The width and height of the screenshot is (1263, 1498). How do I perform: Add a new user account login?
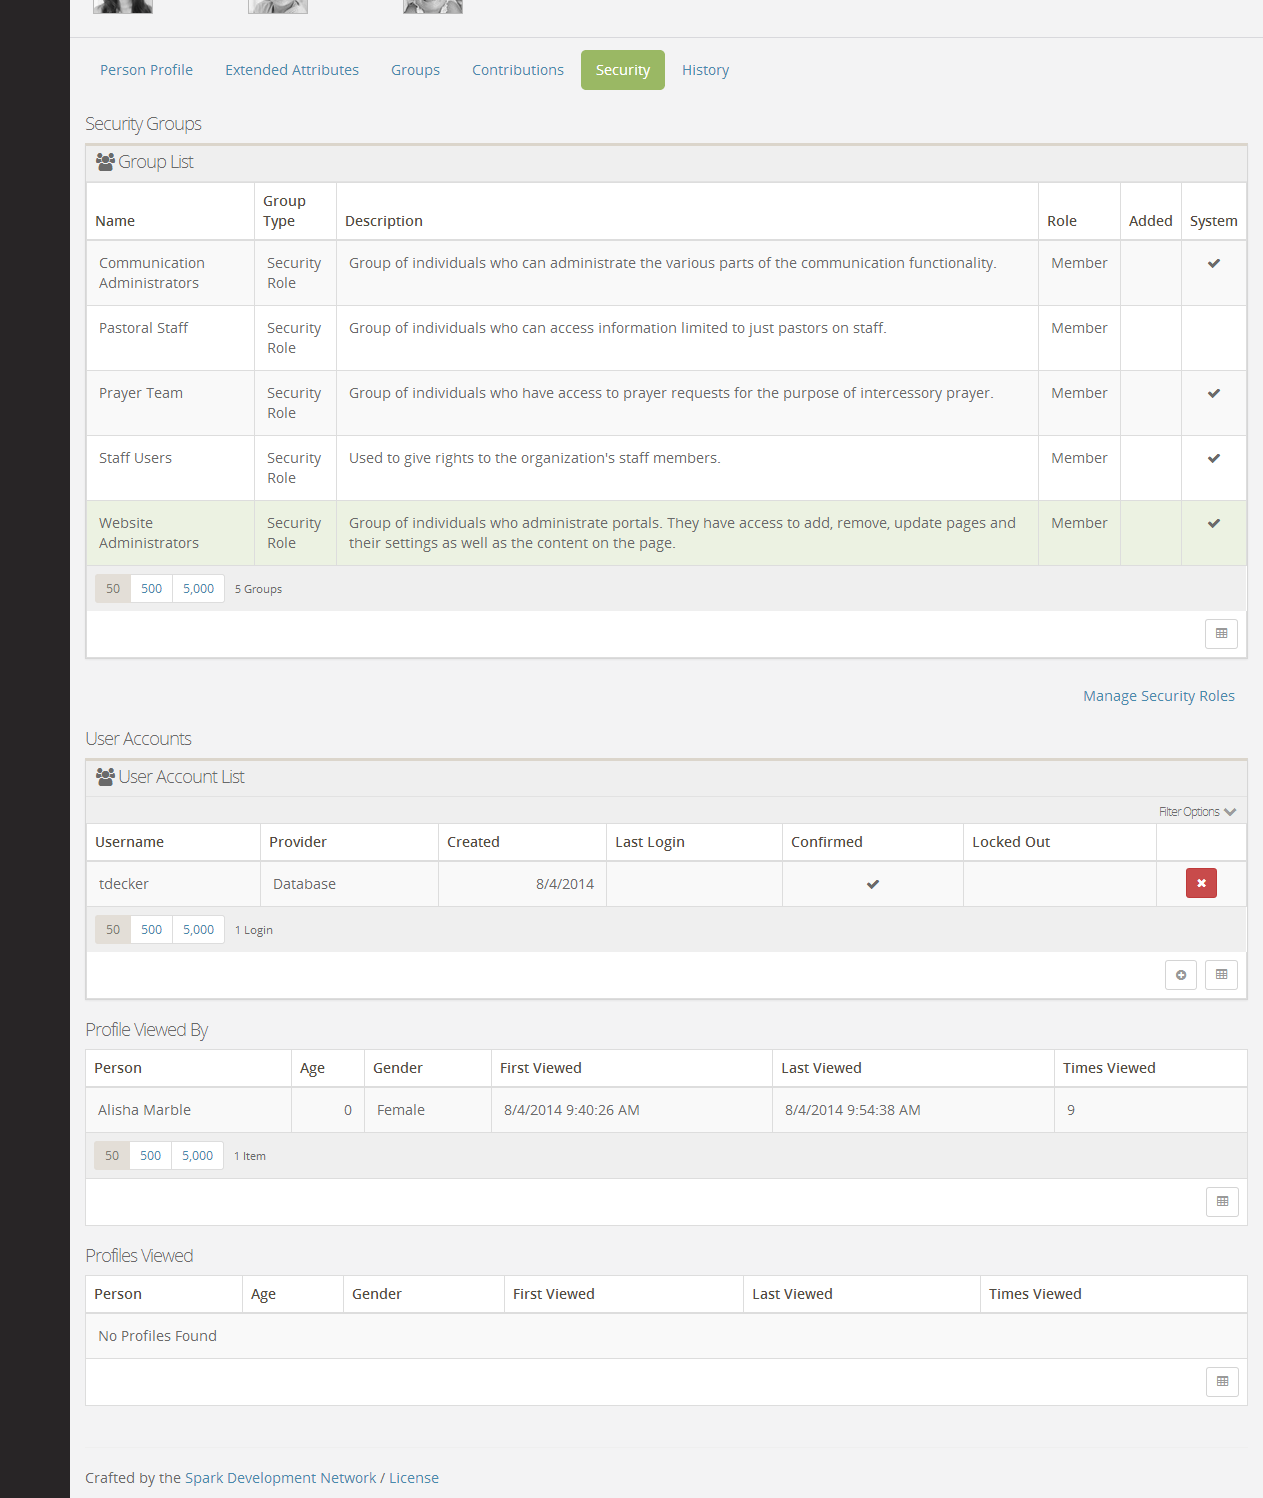pos(1181,975)
